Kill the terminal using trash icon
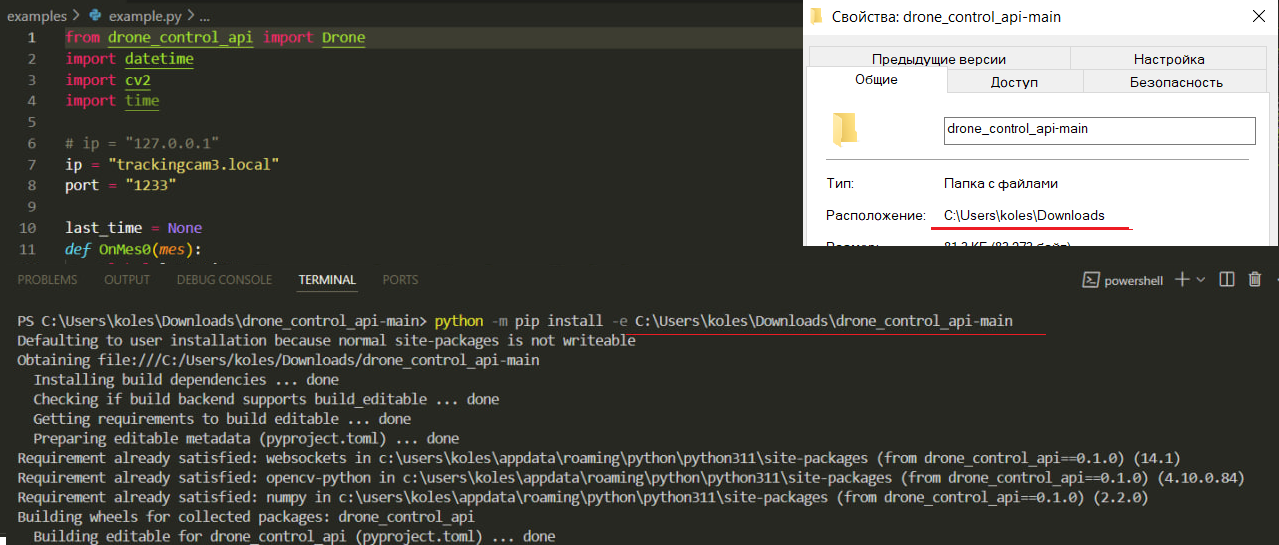The image size is (1279, 545). point(1255,280)
